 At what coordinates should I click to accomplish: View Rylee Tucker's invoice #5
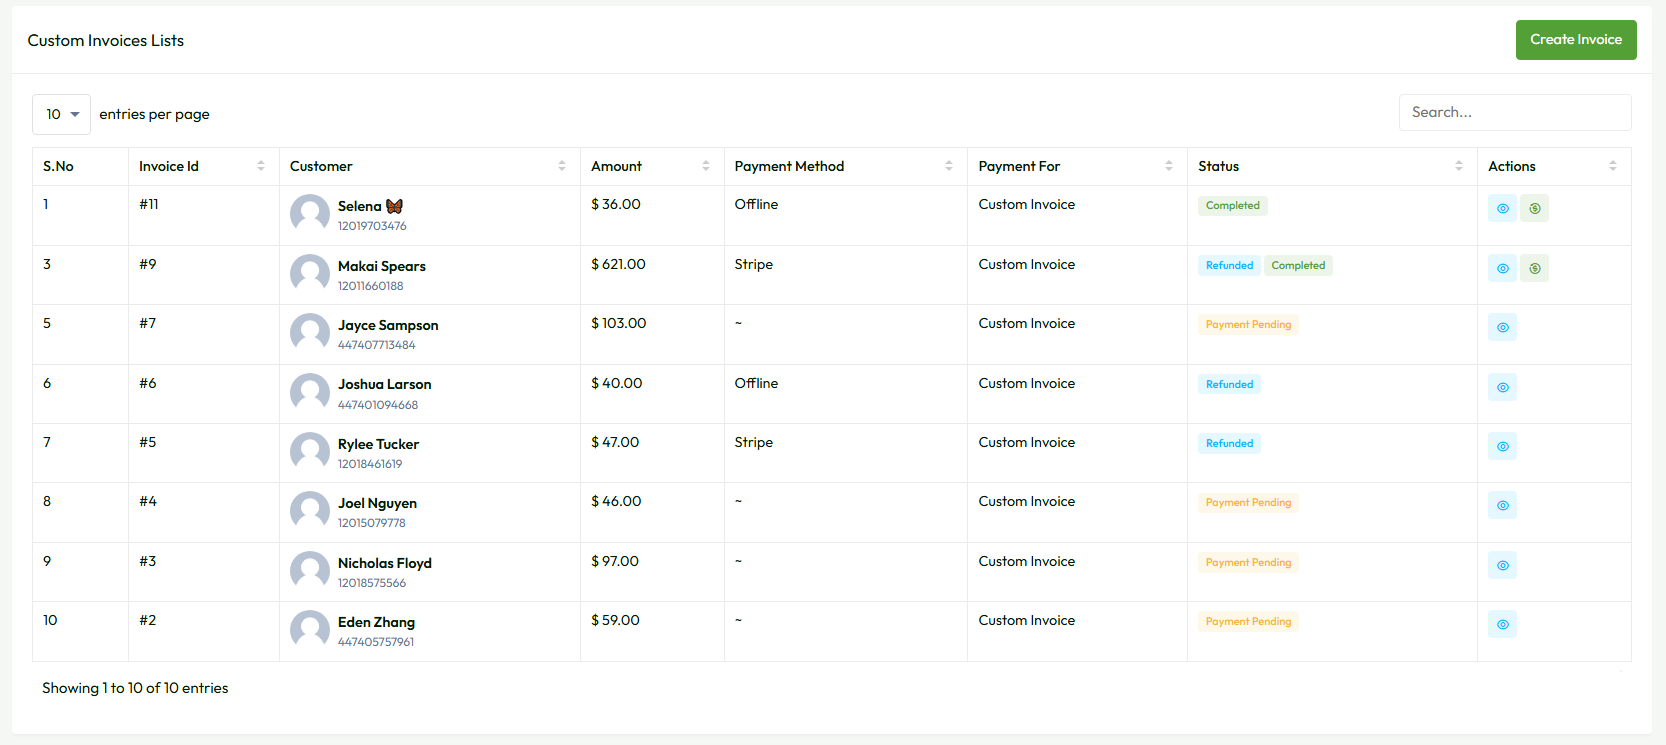pos(1502,446)
